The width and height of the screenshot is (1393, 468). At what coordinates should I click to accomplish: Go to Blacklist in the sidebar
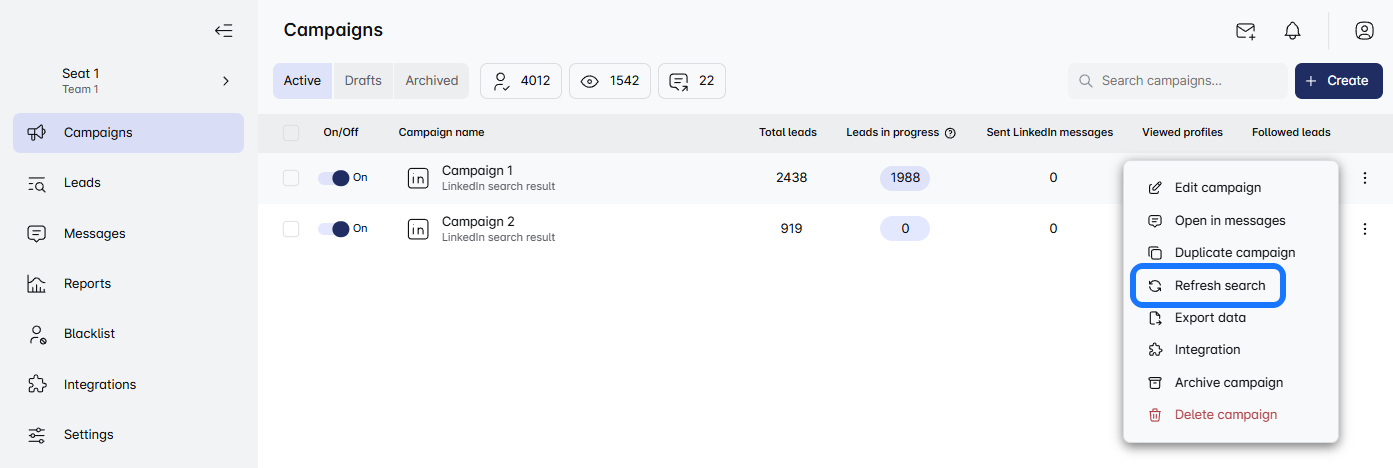[x=90, y=334]
